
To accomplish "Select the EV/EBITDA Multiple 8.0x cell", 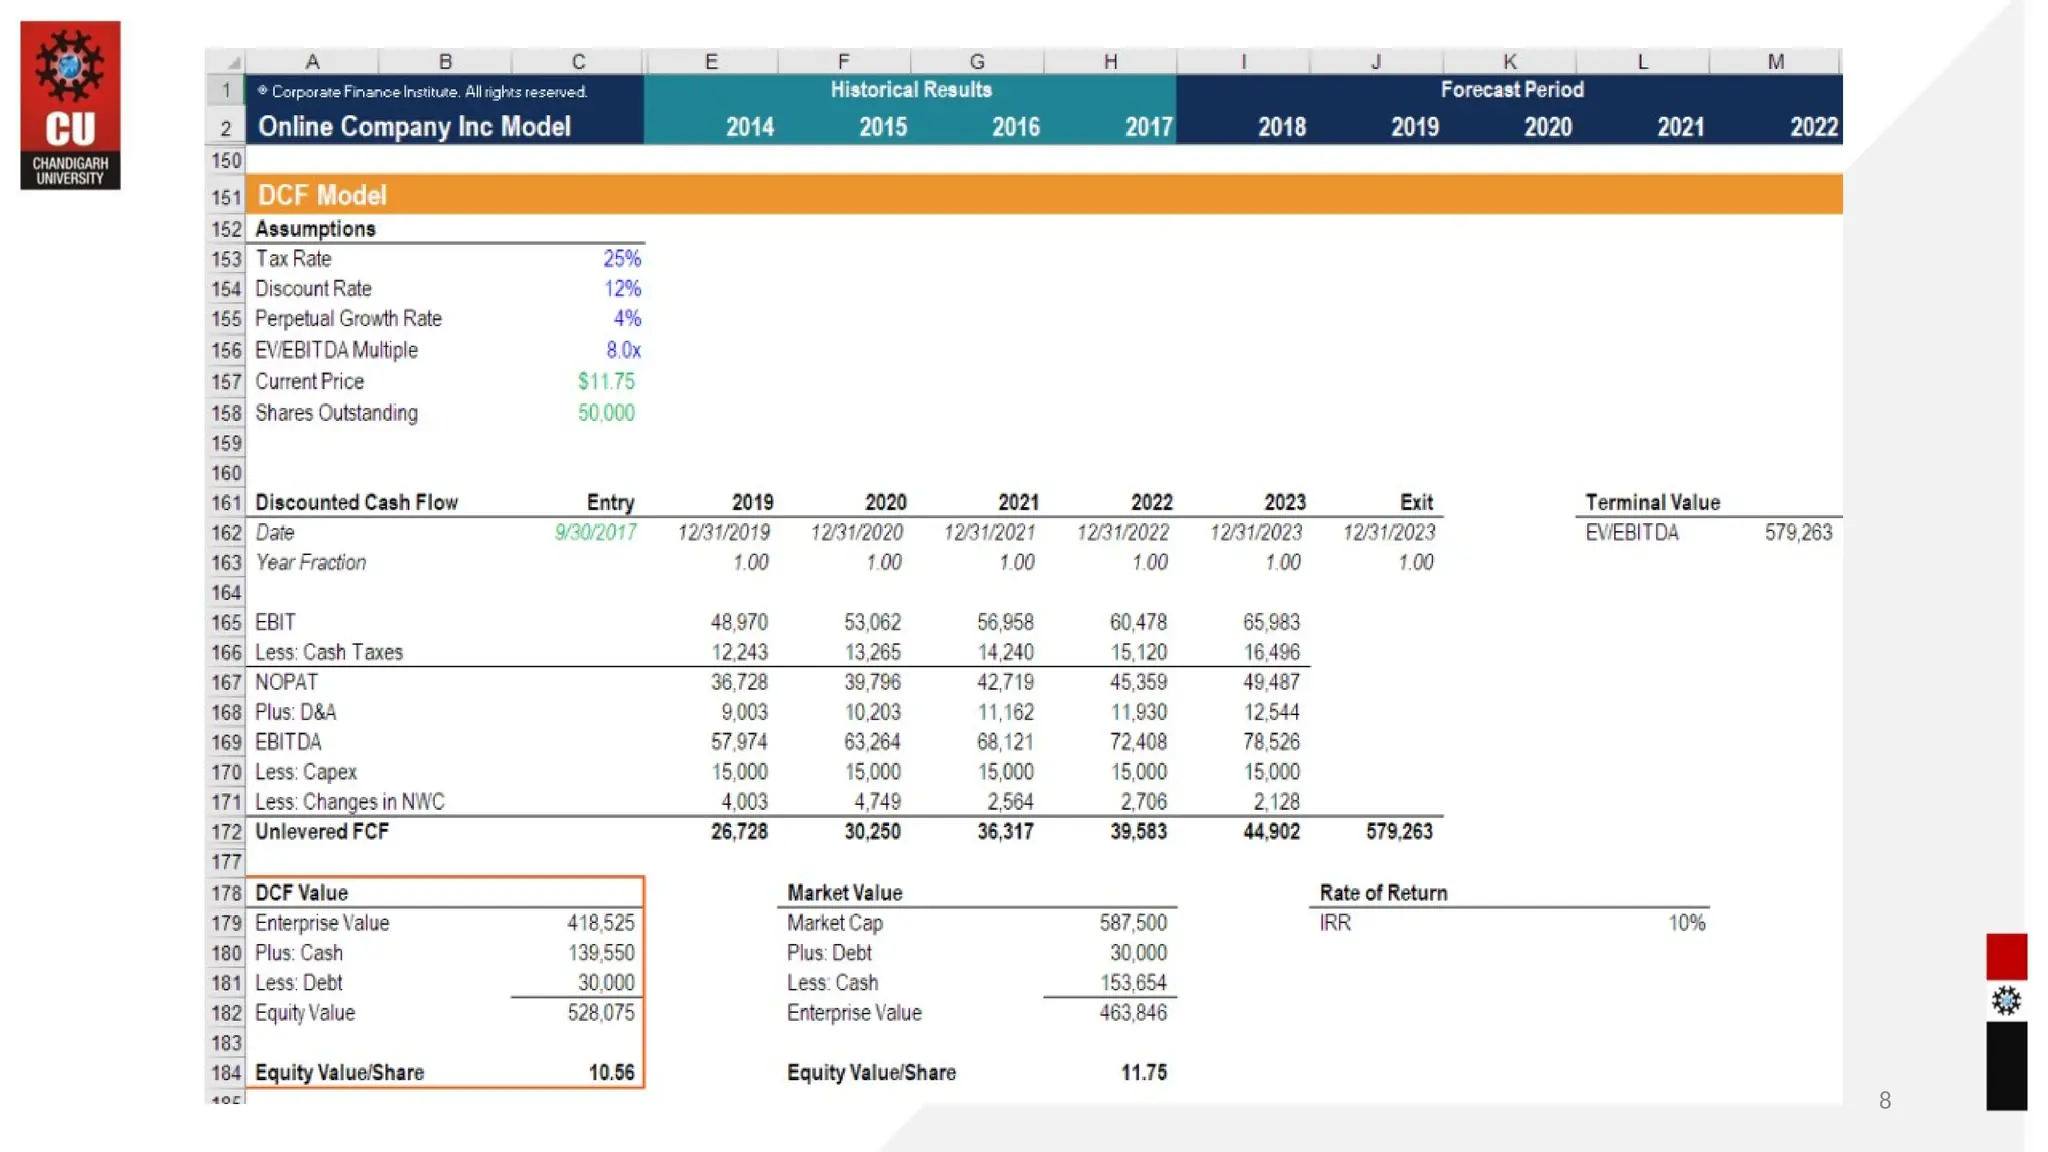I will (622, 350).
